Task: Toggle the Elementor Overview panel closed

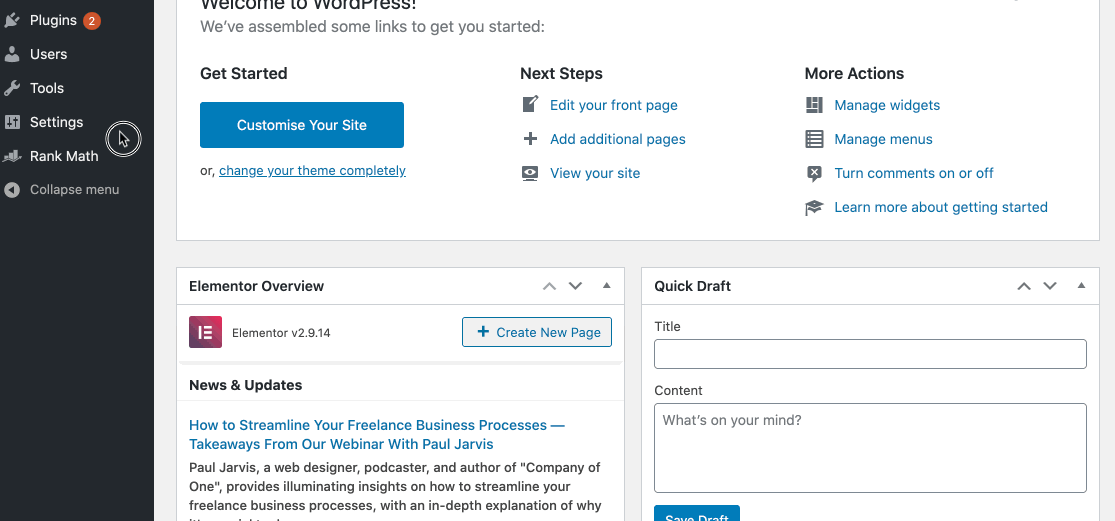Action: [606, 286]
